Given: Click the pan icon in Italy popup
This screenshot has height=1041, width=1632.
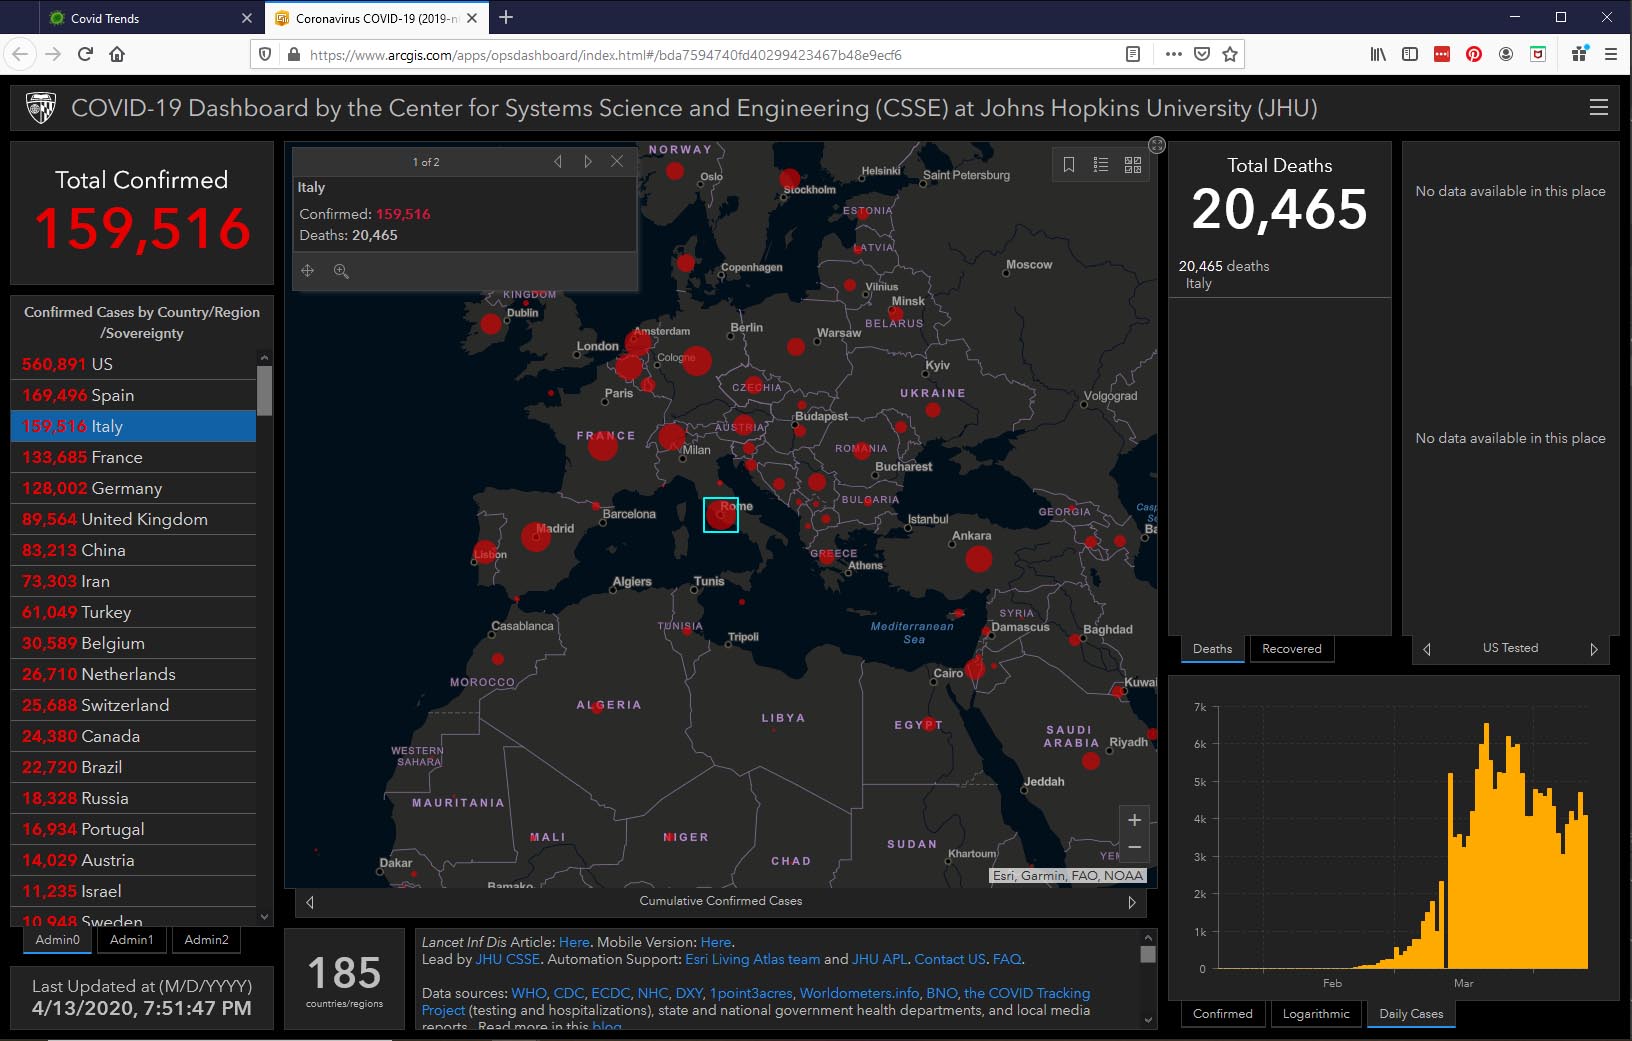Looking at the screenshot, I should click(308, 271).
